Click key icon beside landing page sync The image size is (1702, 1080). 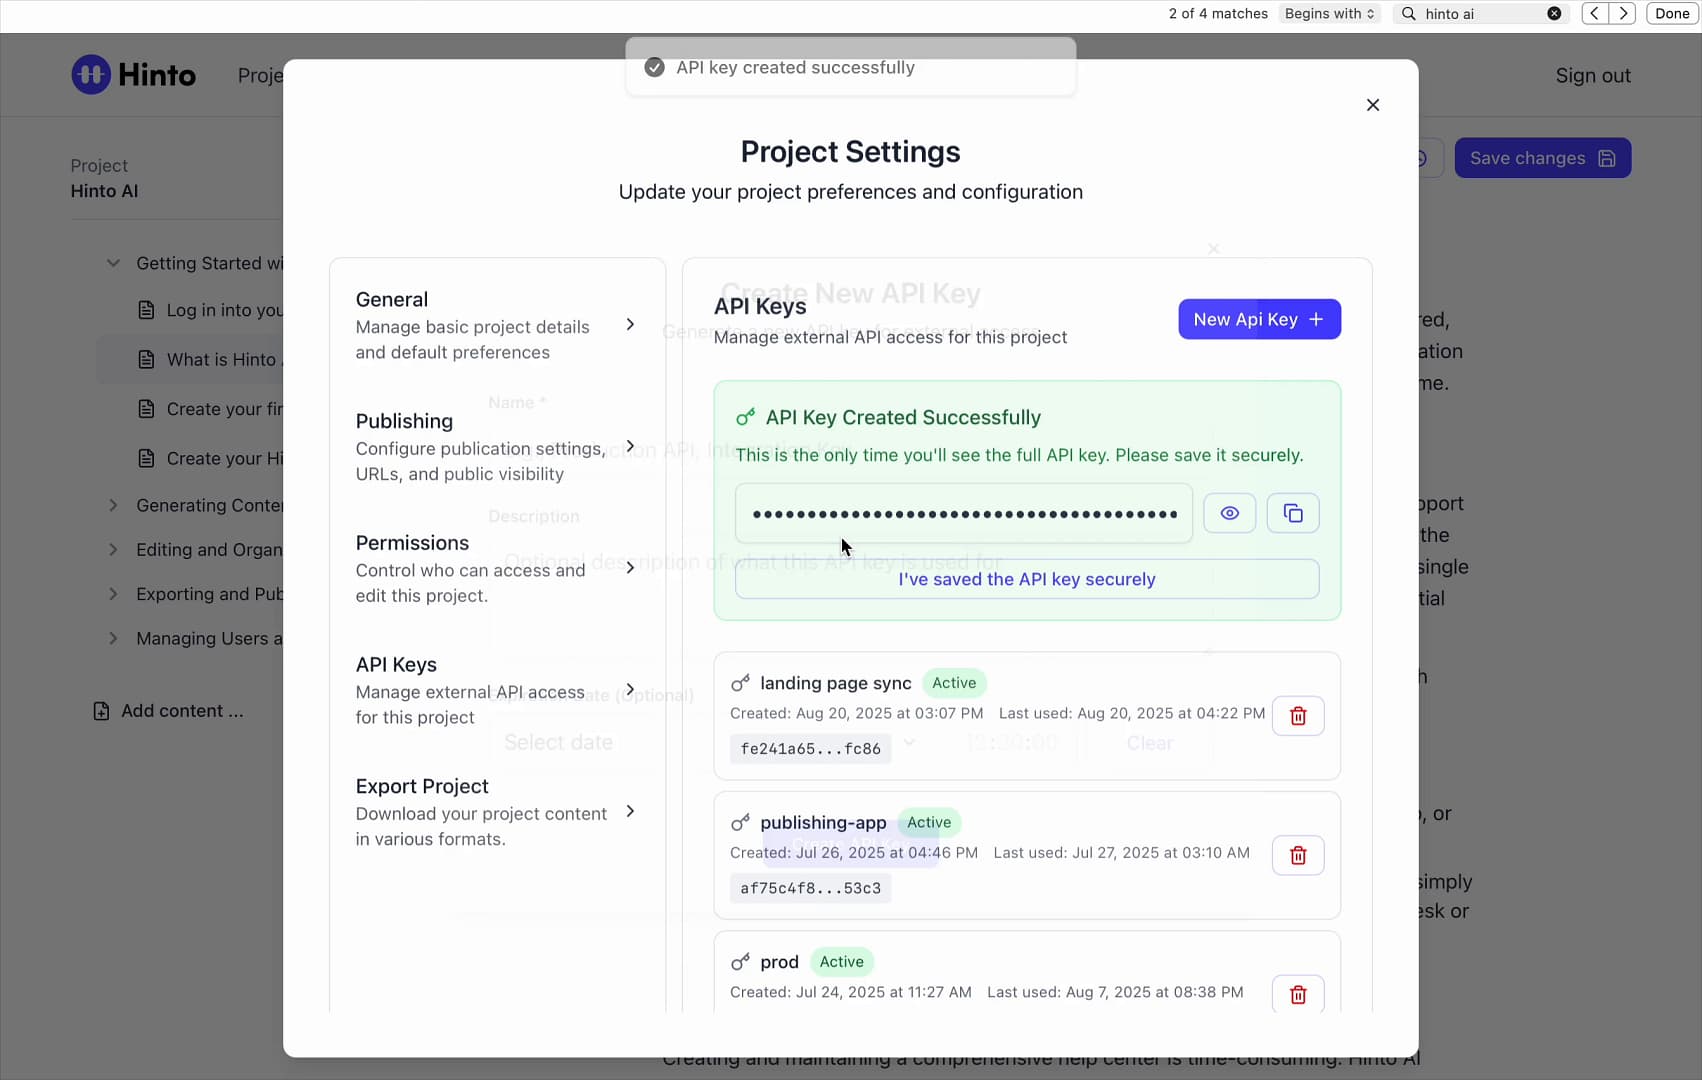point(740,683)
